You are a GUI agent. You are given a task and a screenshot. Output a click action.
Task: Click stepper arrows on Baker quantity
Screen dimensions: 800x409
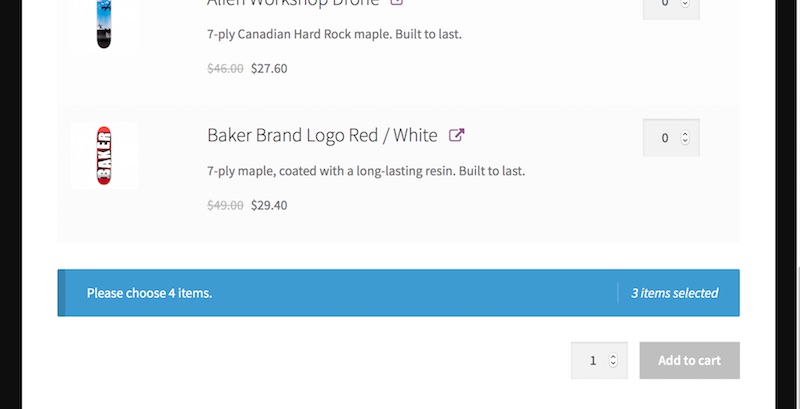tap(685, 138)
